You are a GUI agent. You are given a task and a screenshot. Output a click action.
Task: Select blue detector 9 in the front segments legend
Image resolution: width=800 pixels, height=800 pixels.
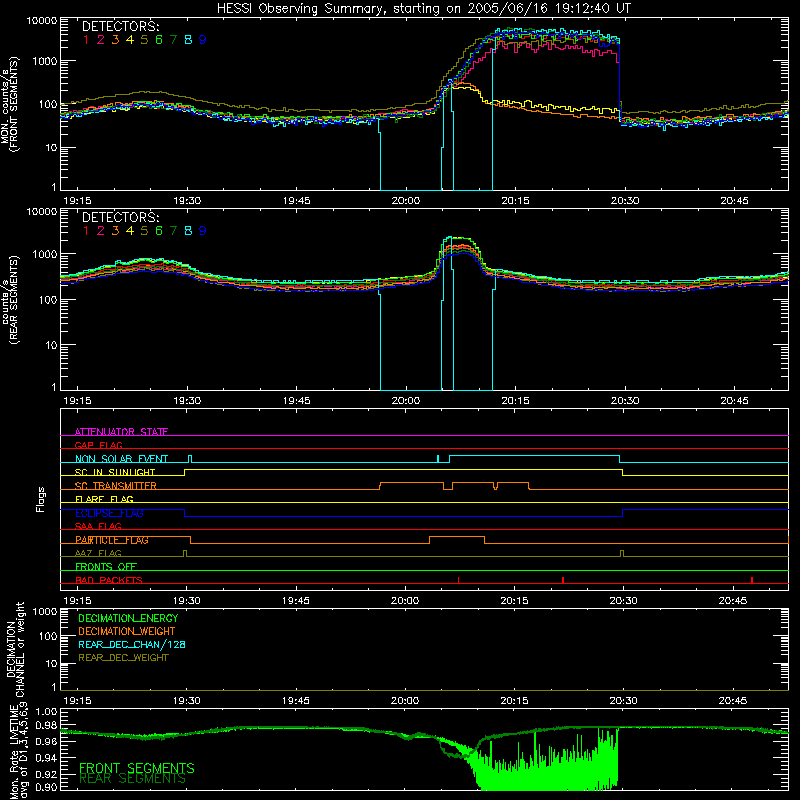(x=203, y=40)
